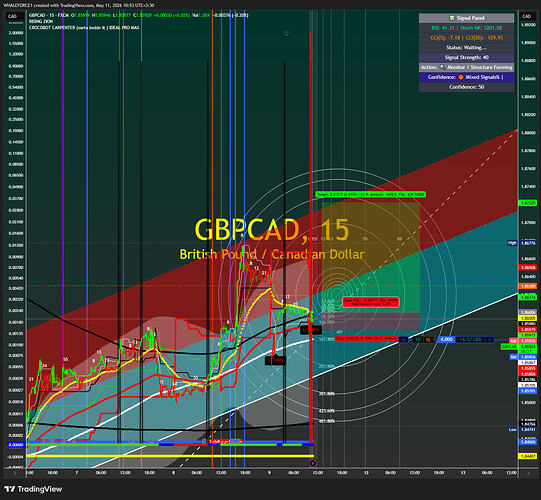Open the left CAD currency selector
541x500 pixels.
pos(12,16)
